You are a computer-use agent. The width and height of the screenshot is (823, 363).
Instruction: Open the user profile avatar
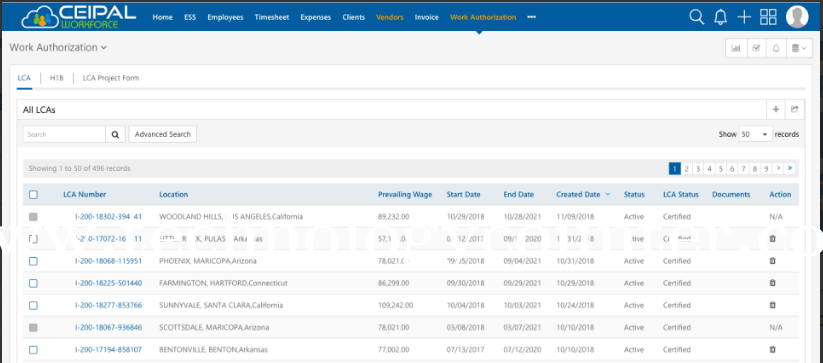point(797,17)
